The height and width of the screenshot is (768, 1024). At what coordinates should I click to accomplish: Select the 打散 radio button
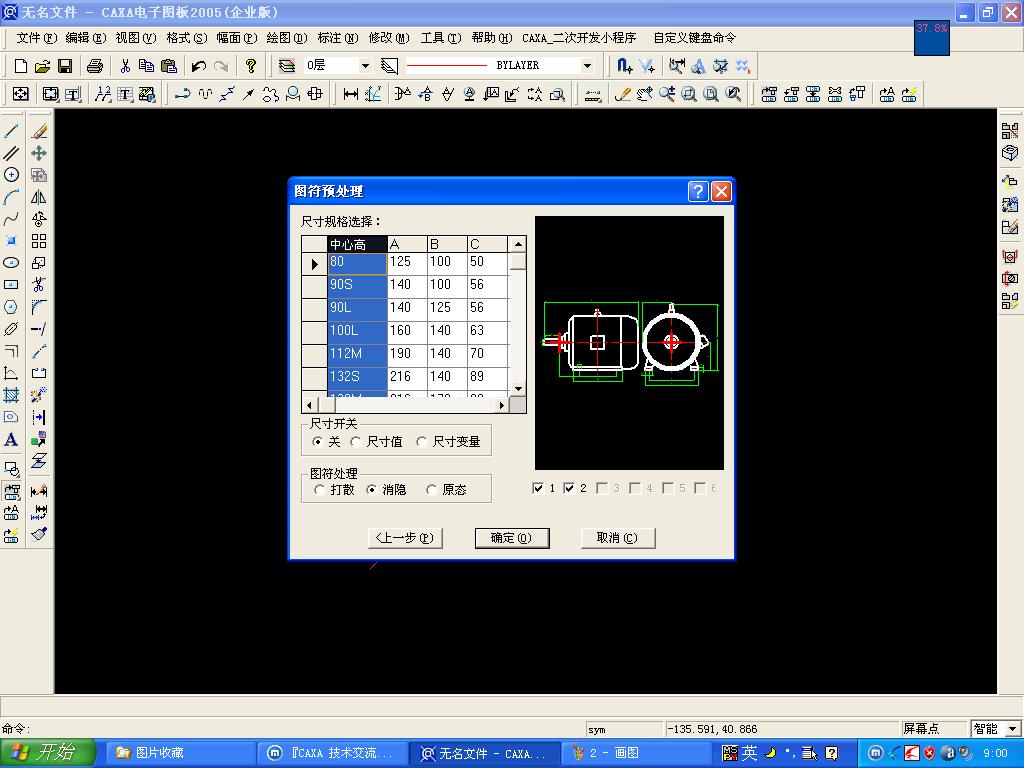(319, 489)
